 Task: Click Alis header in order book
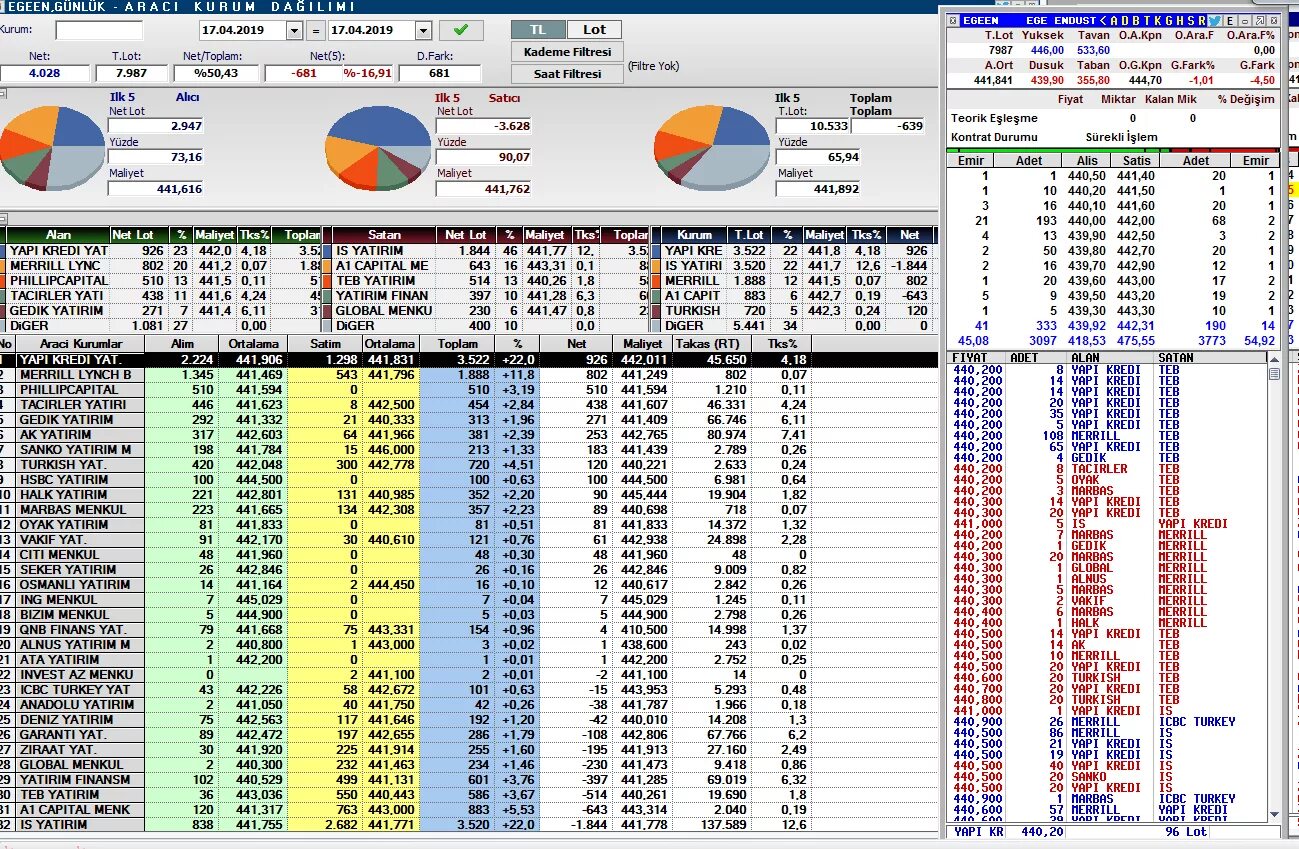click(x=1088, y=160)
